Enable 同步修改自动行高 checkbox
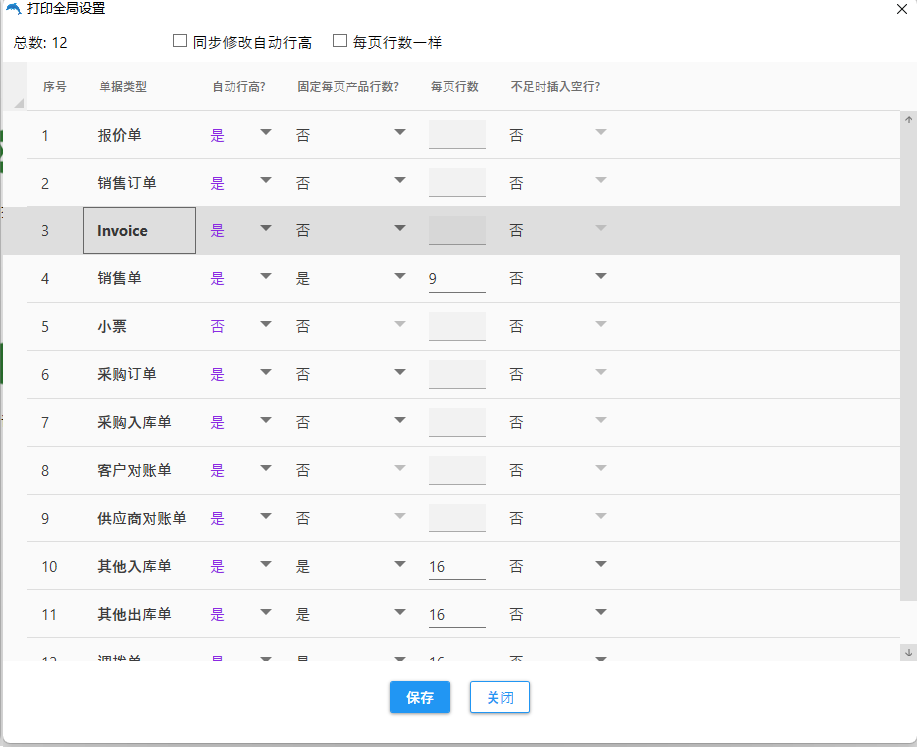Image resolution: width=917 pixels, height=747 pixels. point(180,42)
